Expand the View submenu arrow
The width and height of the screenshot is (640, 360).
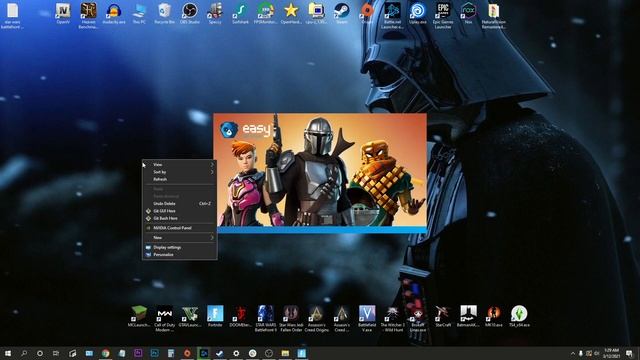pyautogui.click(x=212, y=164)
